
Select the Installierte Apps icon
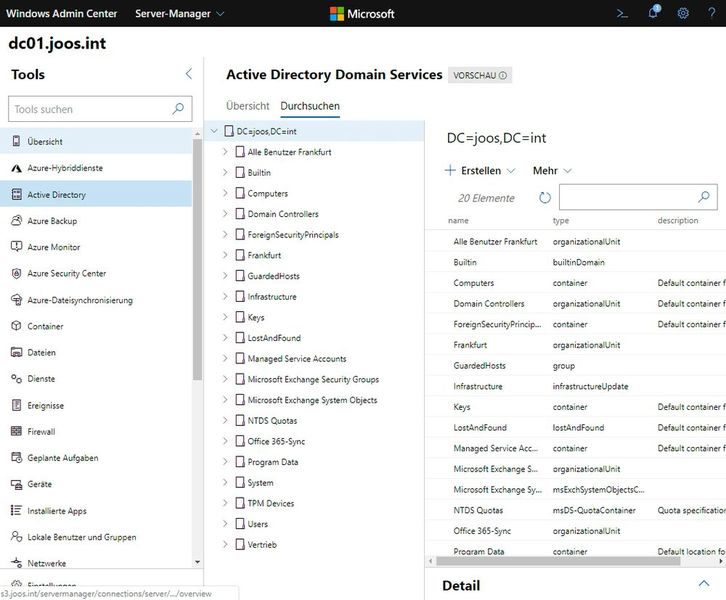click(x=16, y=511)
